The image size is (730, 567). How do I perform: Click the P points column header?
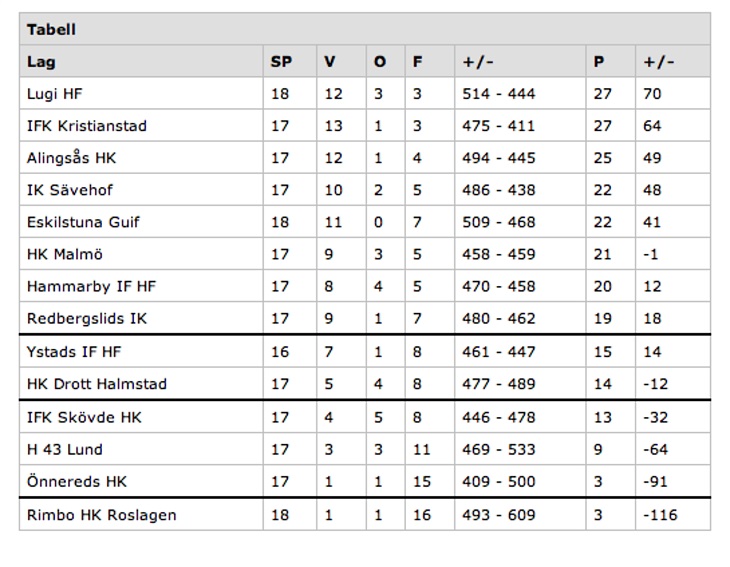(x=599, y=62)
